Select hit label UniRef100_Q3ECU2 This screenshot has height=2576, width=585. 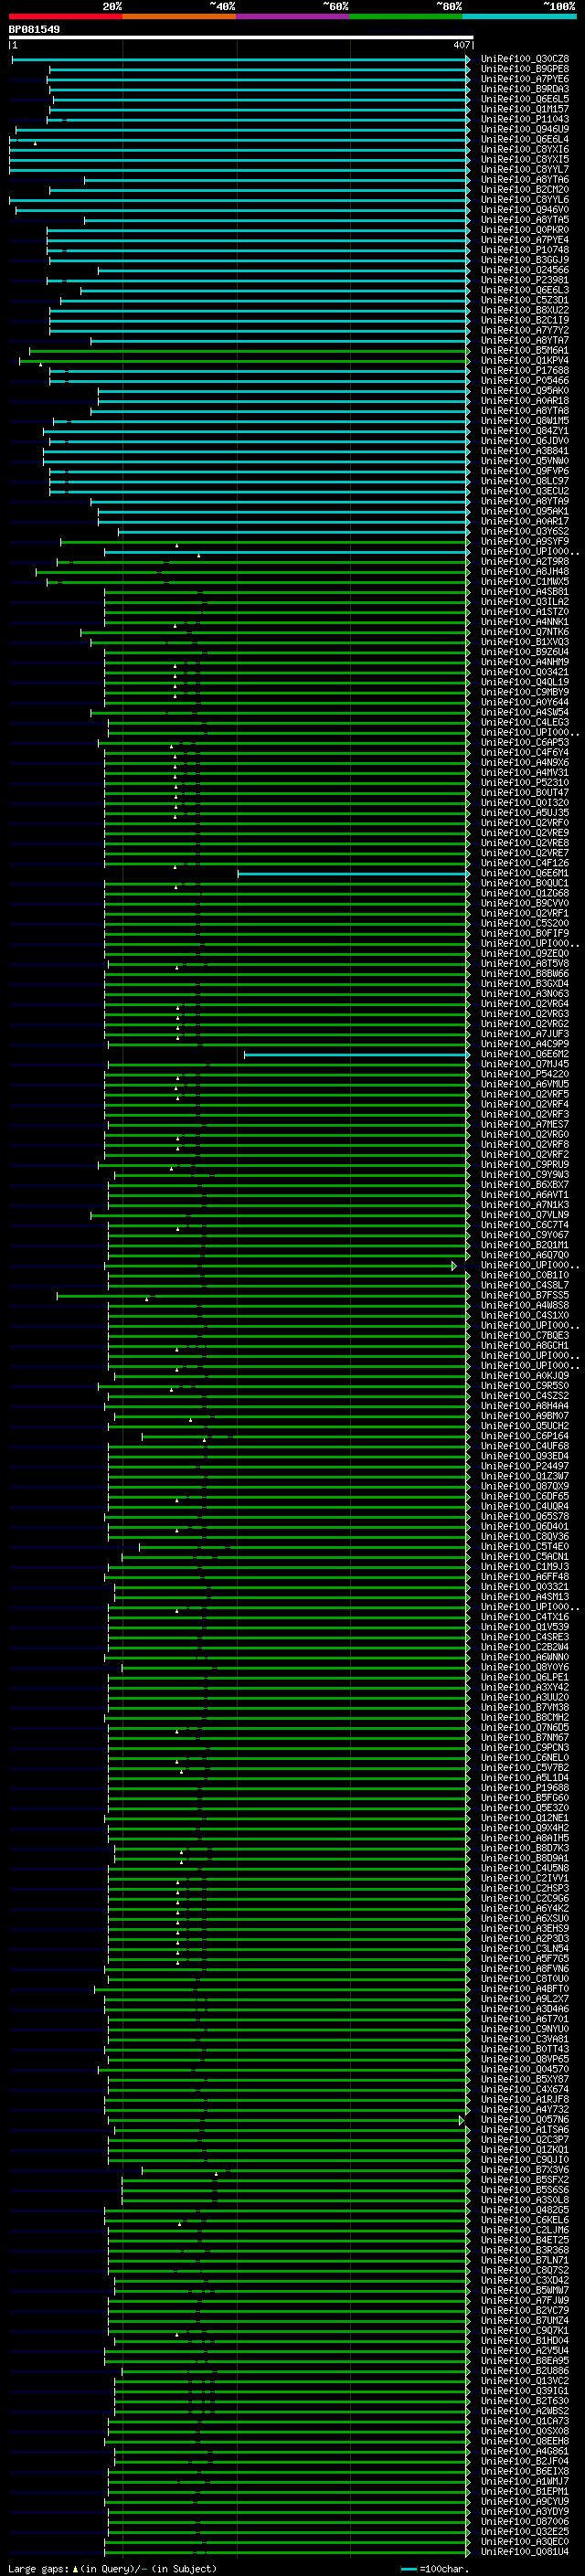pos(525,491)
